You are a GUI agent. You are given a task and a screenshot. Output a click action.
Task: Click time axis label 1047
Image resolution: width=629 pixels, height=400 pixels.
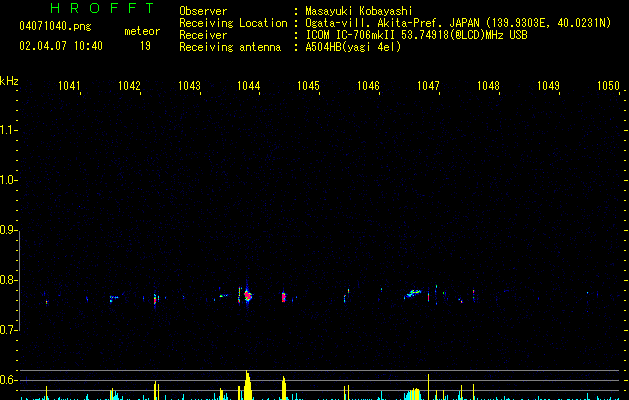(x=428, y=86)
